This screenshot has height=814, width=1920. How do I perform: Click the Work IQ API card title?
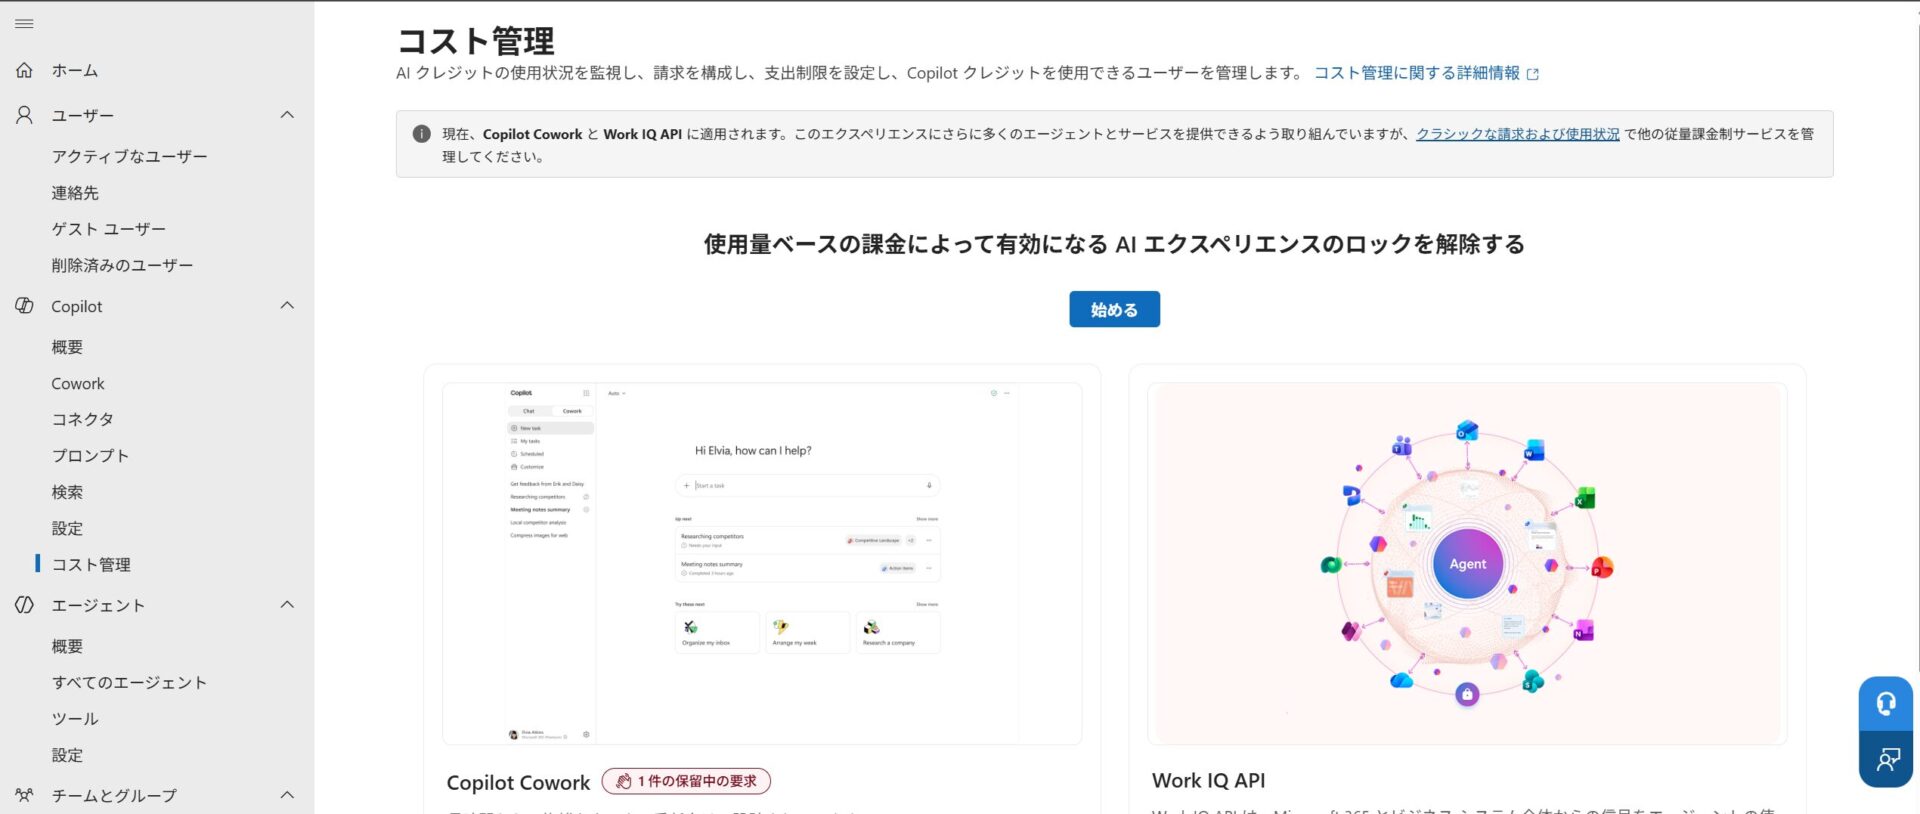point(1208,781)
